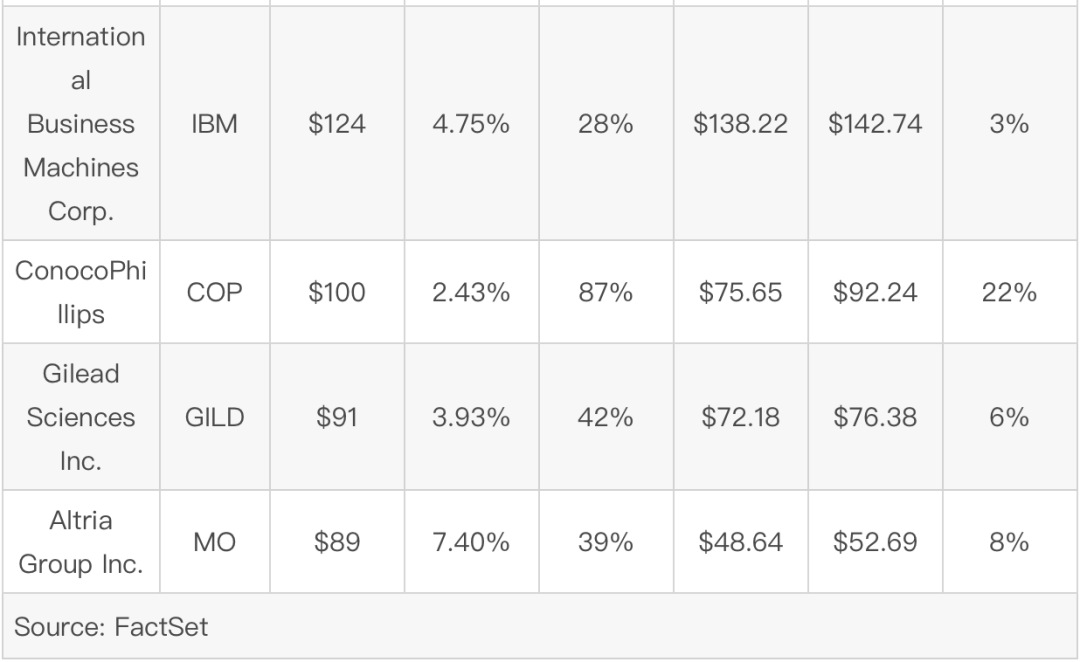The image size is (1080, 662).
Task: Select the 4.75% cell
Action: tap(471, 124)
